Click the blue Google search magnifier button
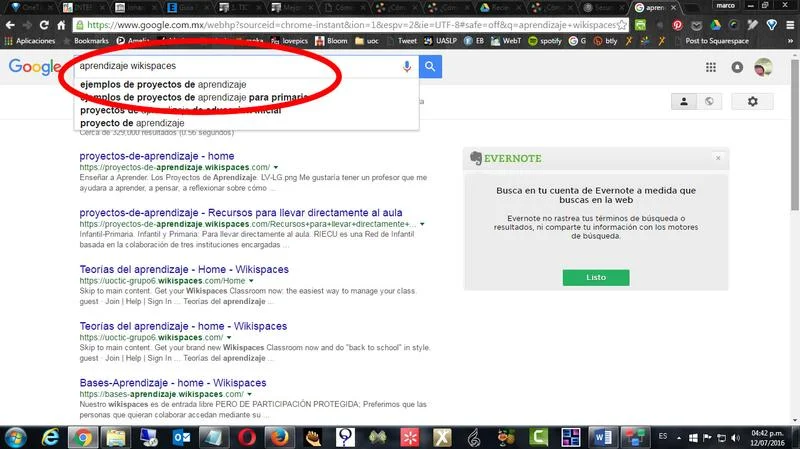This screenshot has height=449, width=800. pyautogui.click(x=430, y=66)
